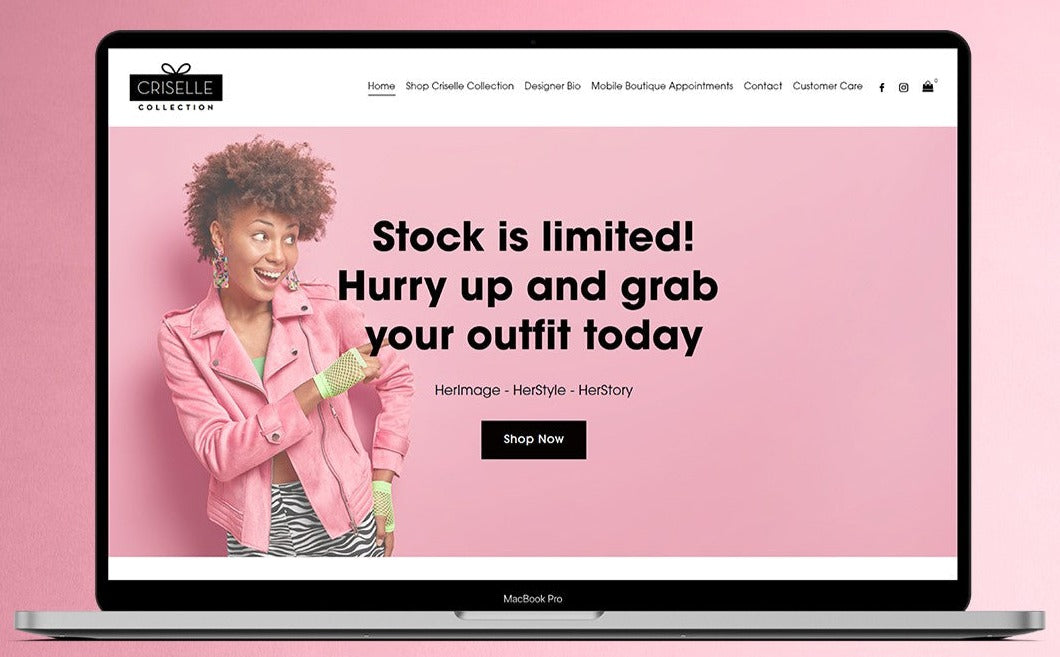
Task: Navigate to Designer Bio
Action: click(552, 86)
